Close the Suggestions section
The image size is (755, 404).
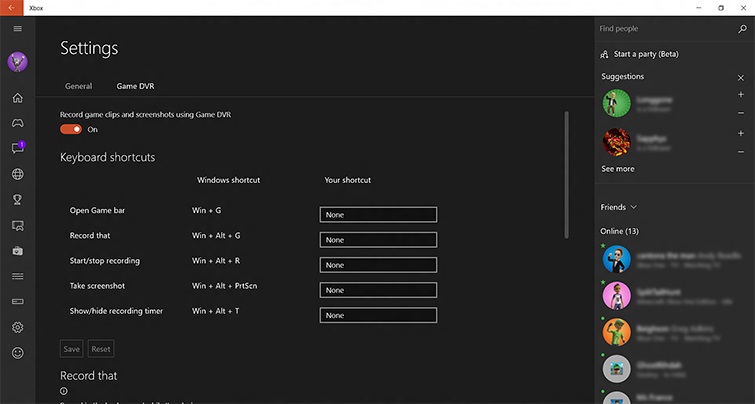741,78
